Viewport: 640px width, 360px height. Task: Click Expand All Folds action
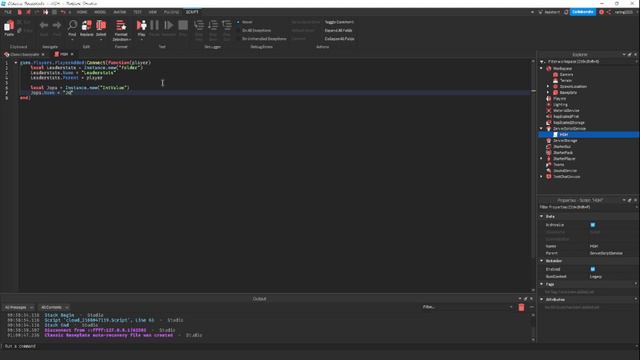pyautogui.click(x=338, y=30)
